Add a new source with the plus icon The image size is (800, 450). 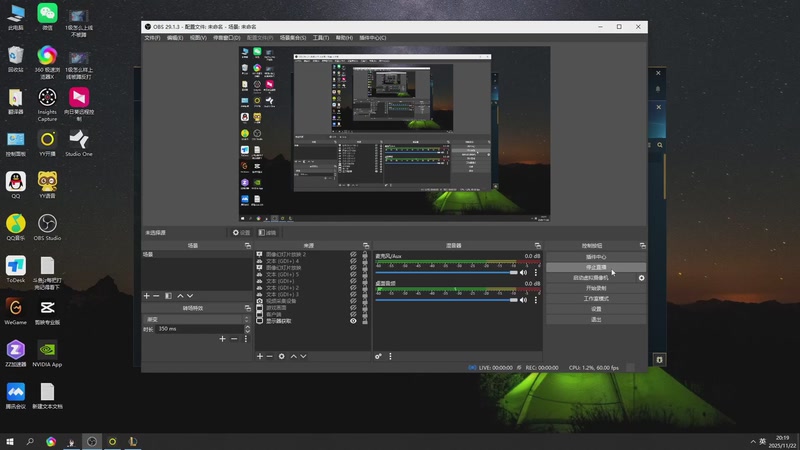(x=260, y=356)
